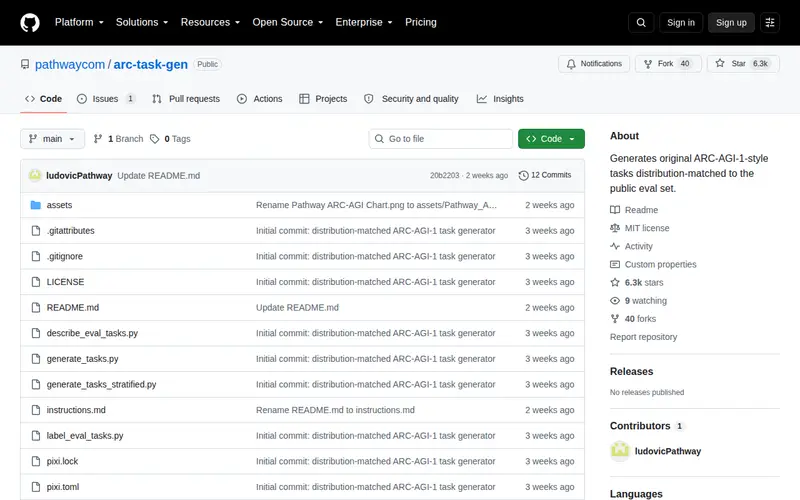The width and height of the screenshot is (800, 500).
Task: Open the Releases section heading
Action: pos(632,371)
